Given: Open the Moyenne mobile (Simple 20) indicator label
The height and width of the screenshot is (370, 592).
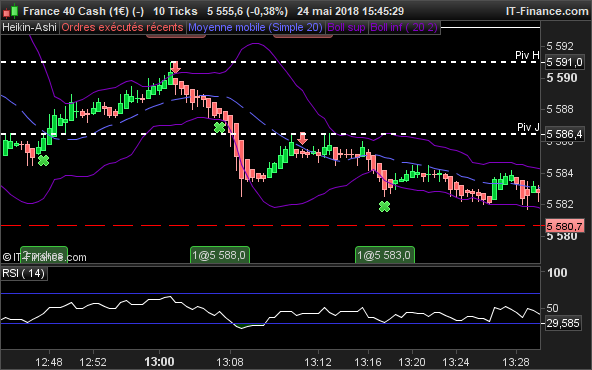Looking at the screenshot, I should (256, 28).
